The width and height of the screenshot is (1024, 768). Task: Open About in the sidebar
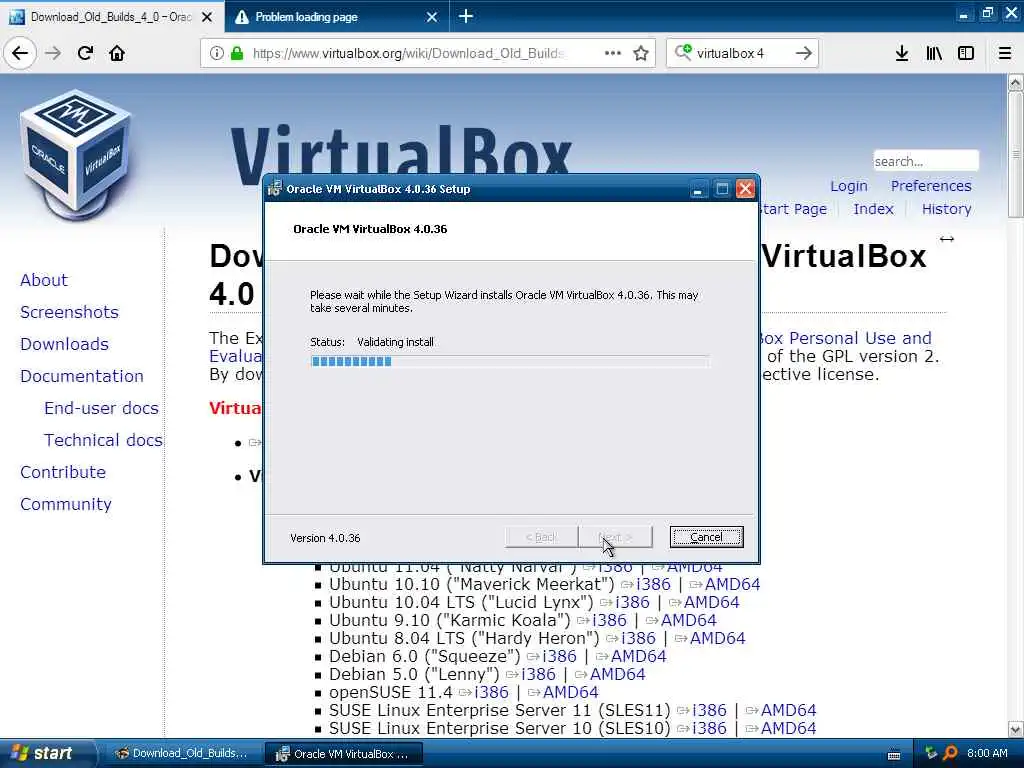point(44,280)
